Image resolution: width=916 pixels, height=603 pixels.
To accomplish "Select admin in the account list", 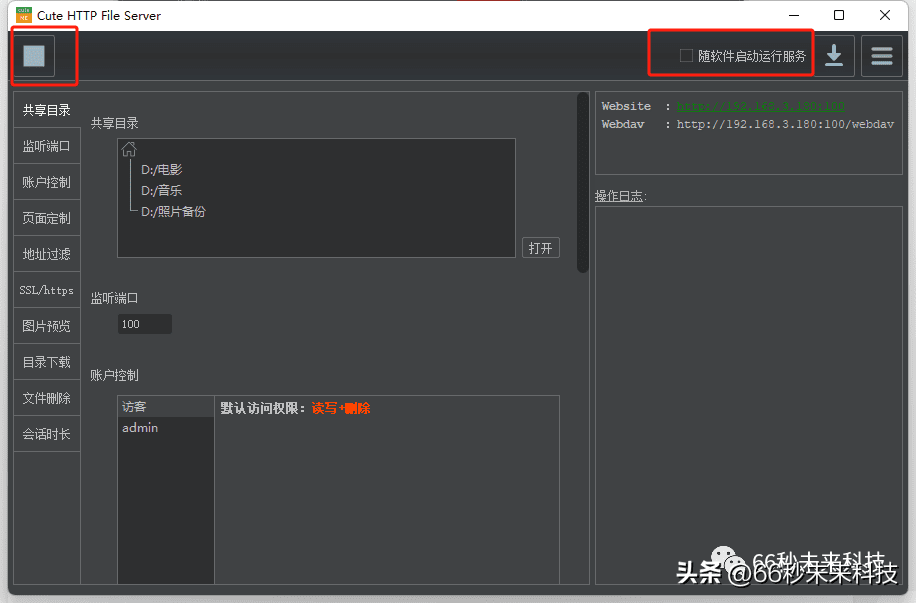I will click(x=140, y=427).
